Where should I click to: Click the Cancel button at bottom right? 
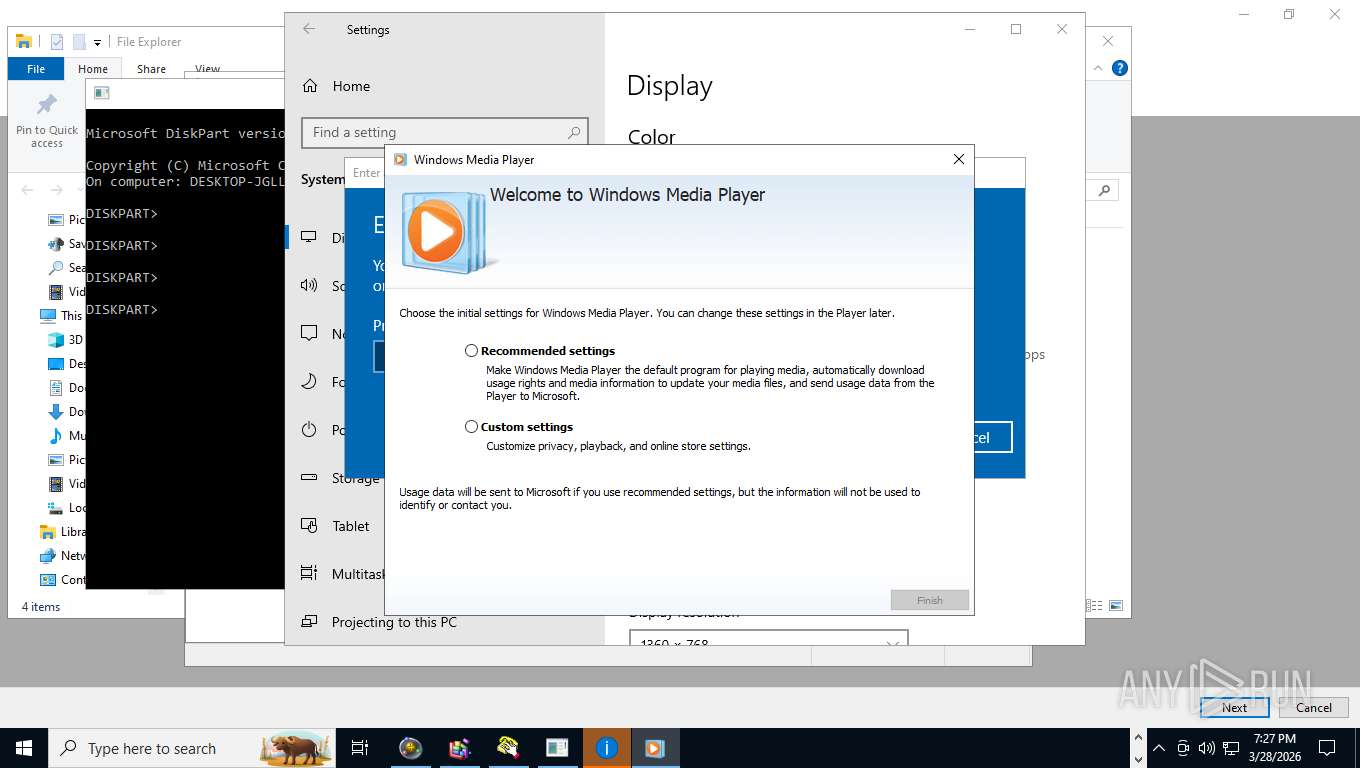(x=1314, y=707)
